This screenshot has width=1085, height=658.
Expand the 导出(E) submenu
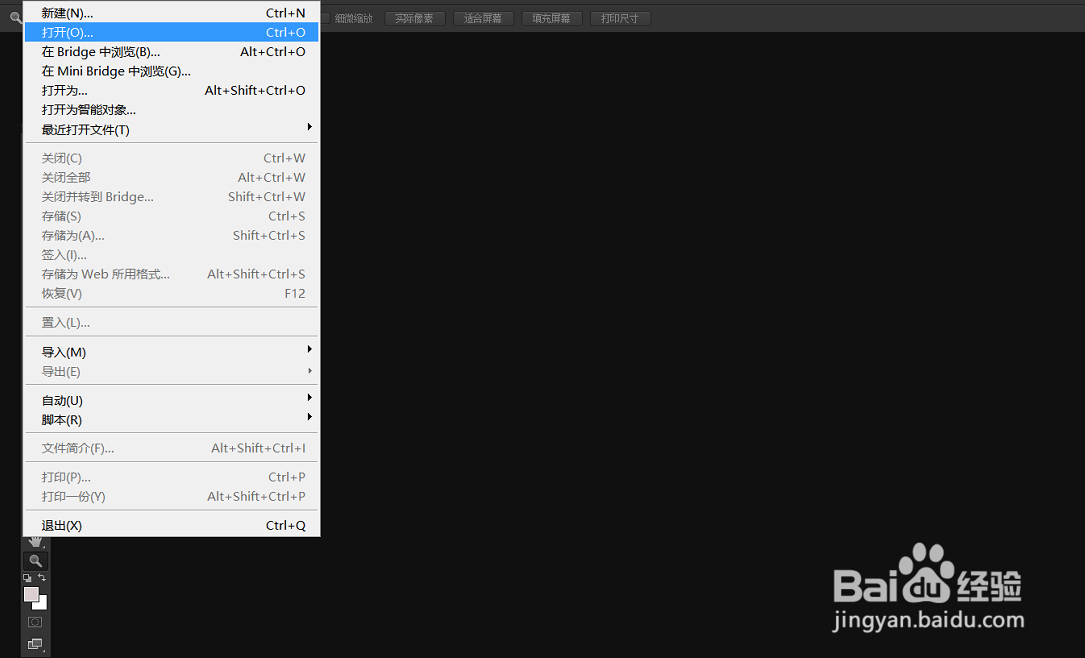pos(172,372)
